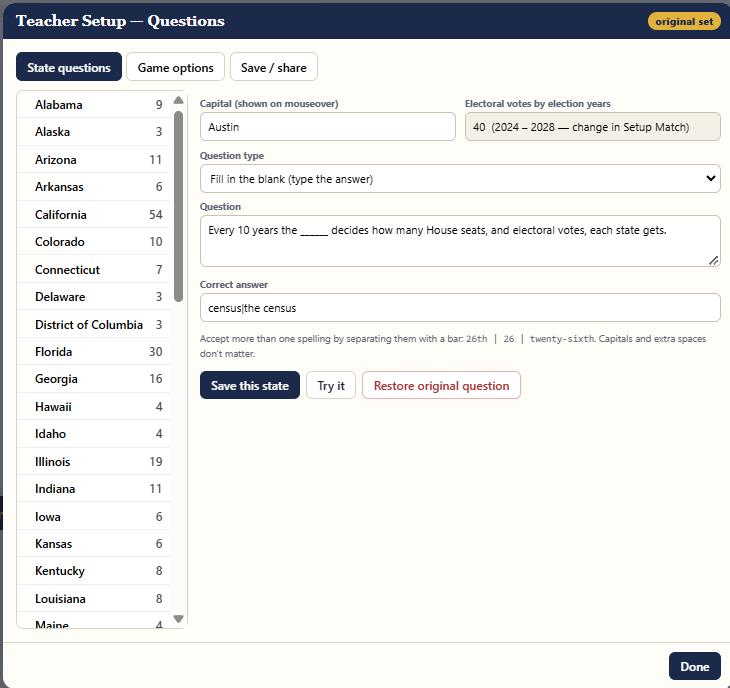Select Arizona in the state list
Viewport: 730px width, 688px height.
point(94,159)
